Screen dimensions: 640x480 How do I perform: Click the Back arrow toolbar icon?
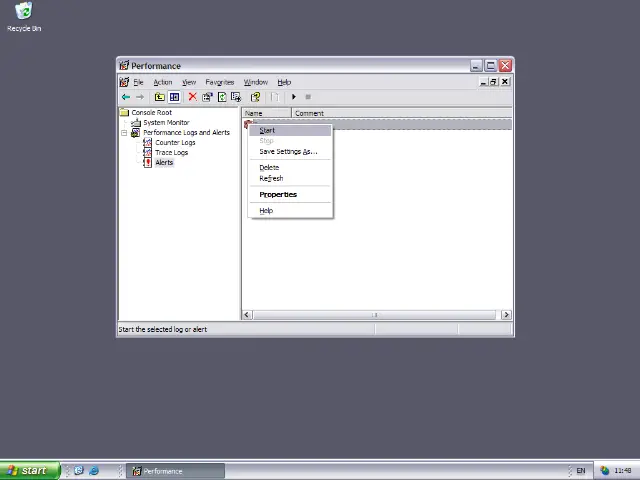click(126, 97)
